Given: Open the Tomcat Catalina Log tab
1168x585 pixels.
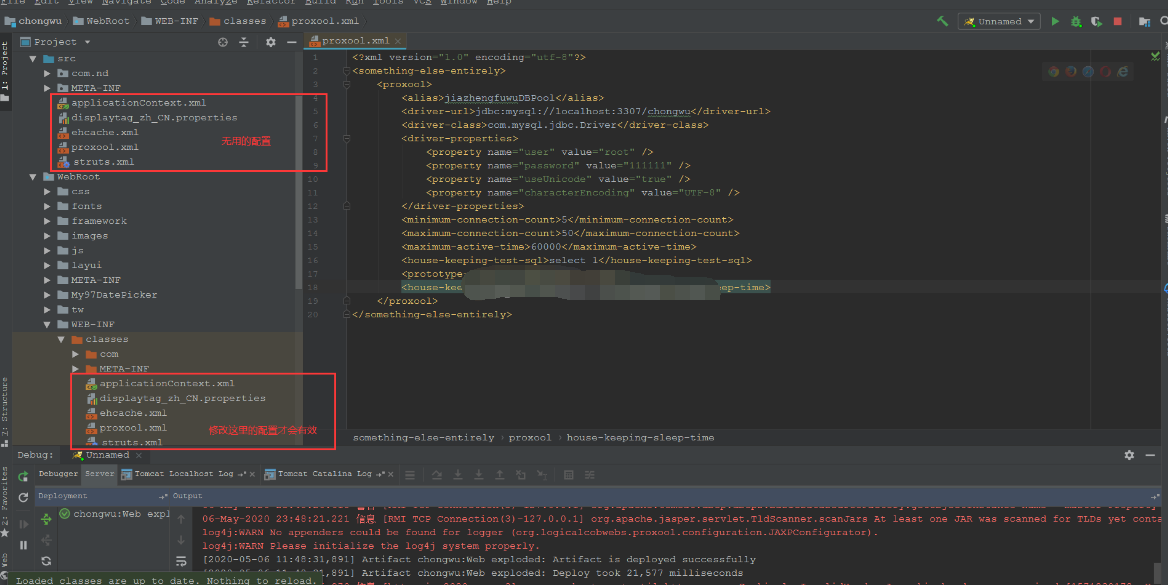Looking at the screenshot, I should tap(324, 474).
